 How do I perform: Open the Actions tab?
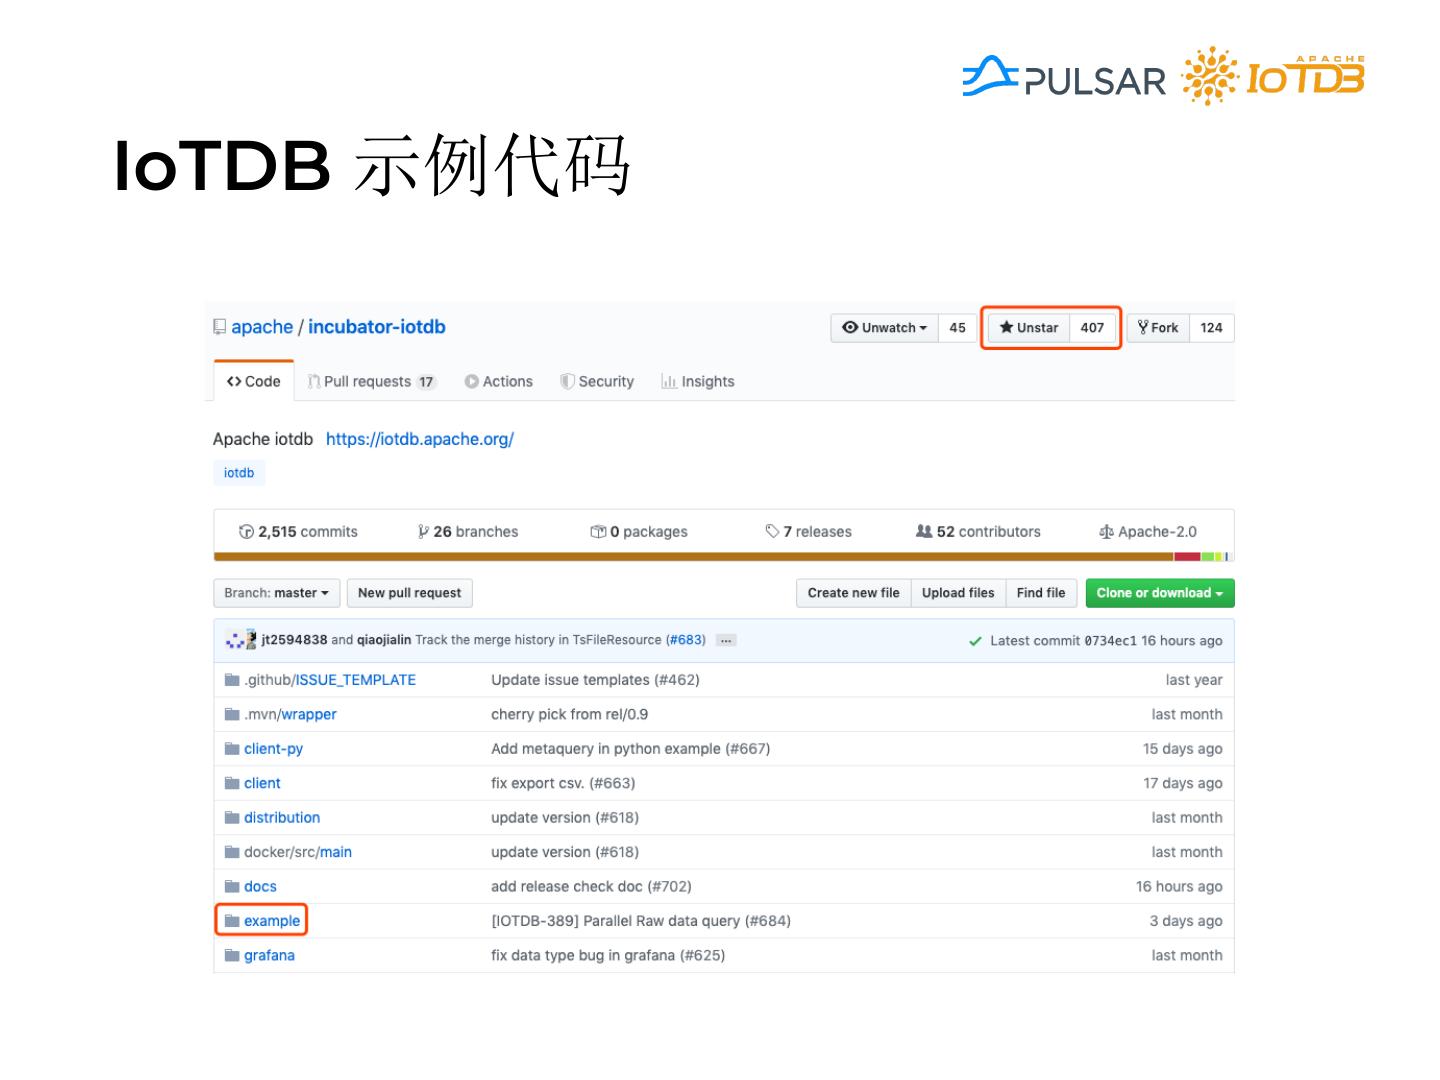tap(499, 382)
